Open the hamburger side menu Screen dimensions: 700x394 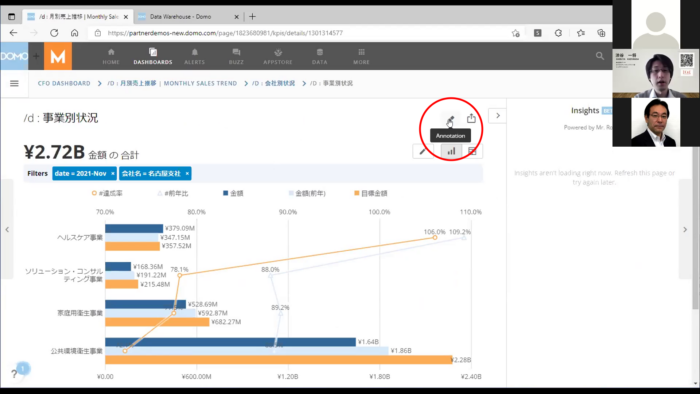[x=14, y=83]
